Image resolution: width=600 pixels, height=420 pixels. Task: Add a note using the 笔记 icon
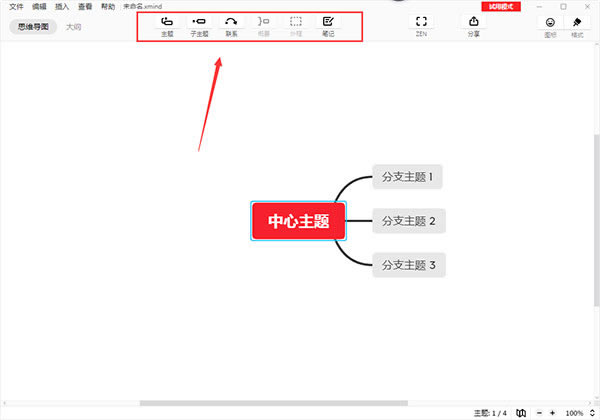(x=328, y=21)
